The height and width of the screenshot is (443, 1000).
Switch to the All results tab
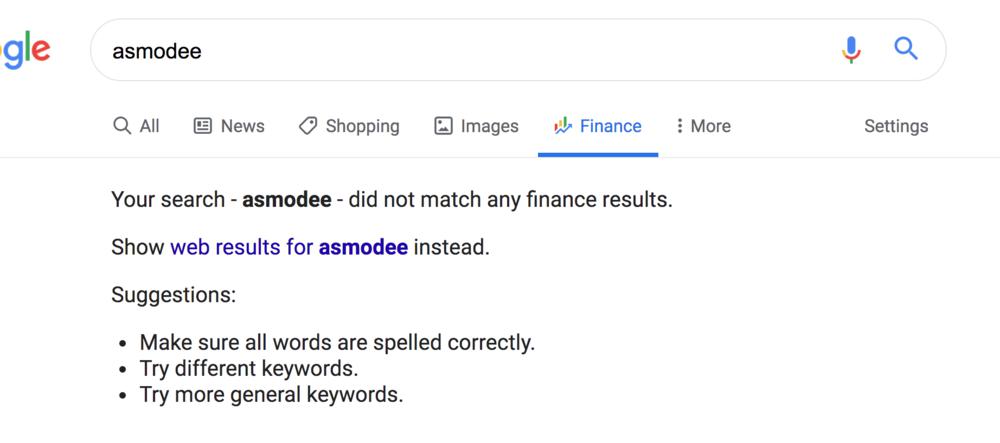149,126
